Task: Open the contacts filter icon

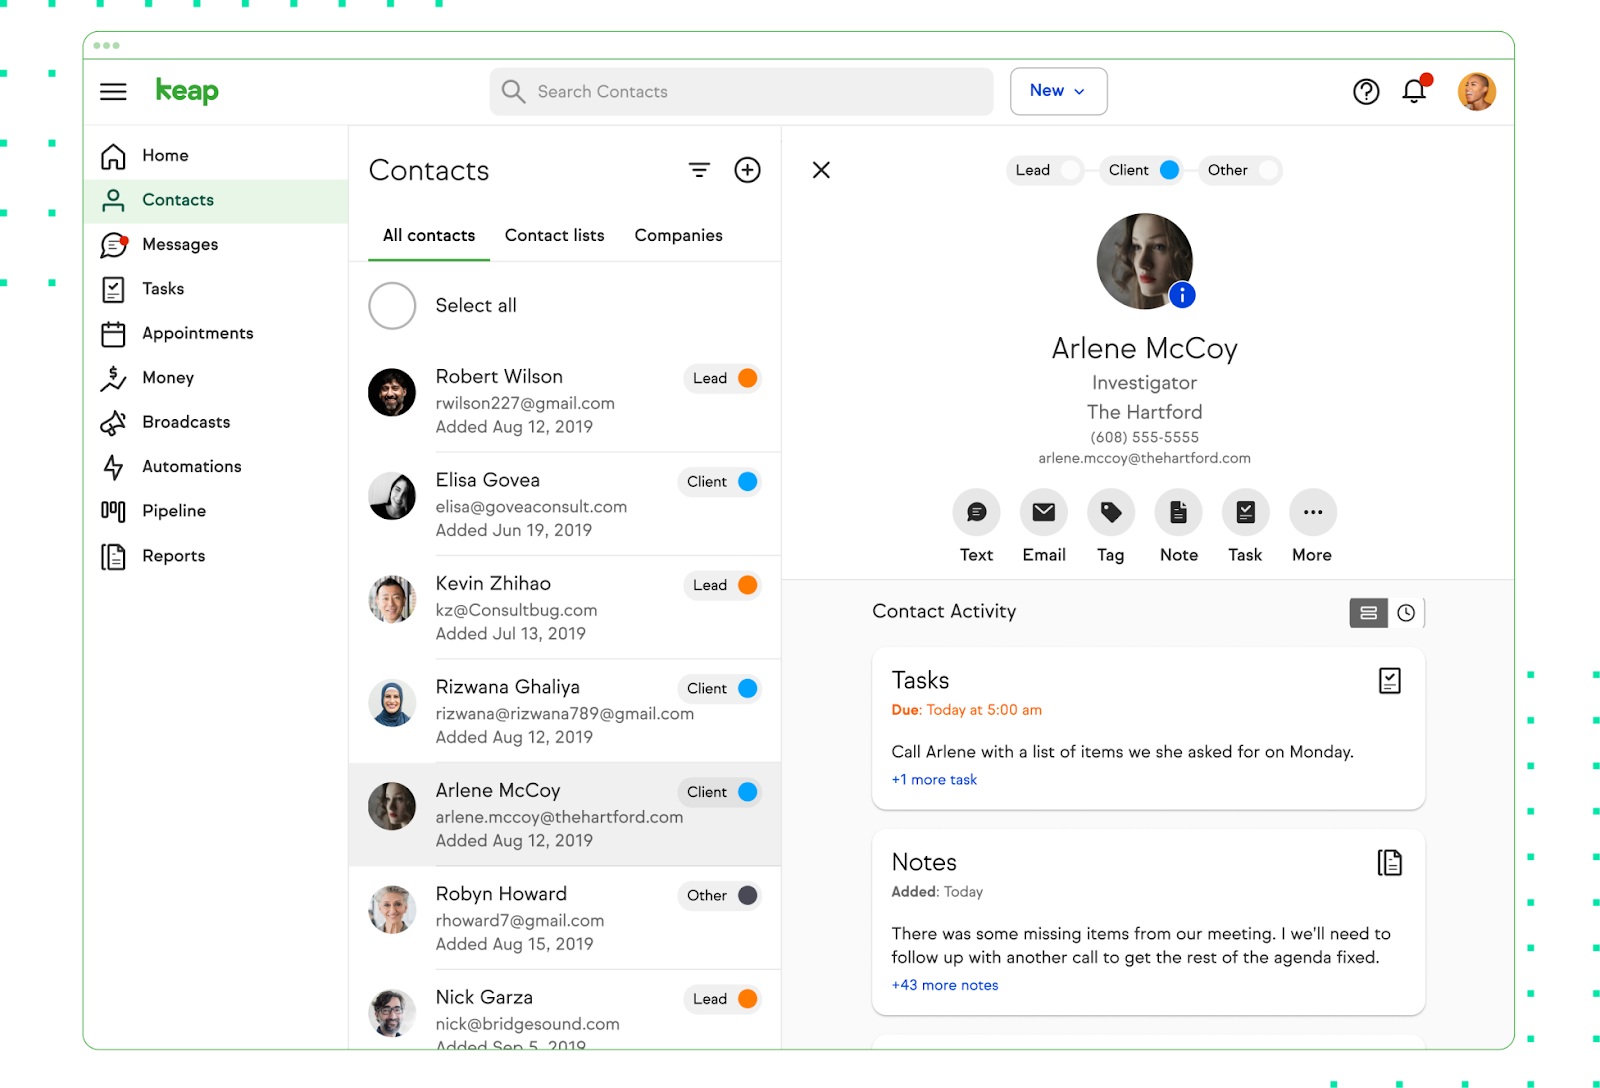Action: coord(699,170)
